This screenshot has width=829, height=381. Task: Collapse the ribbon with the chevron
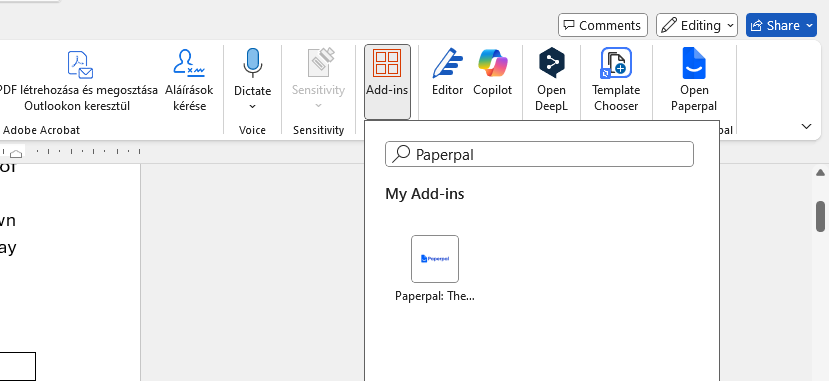point(806,126)
